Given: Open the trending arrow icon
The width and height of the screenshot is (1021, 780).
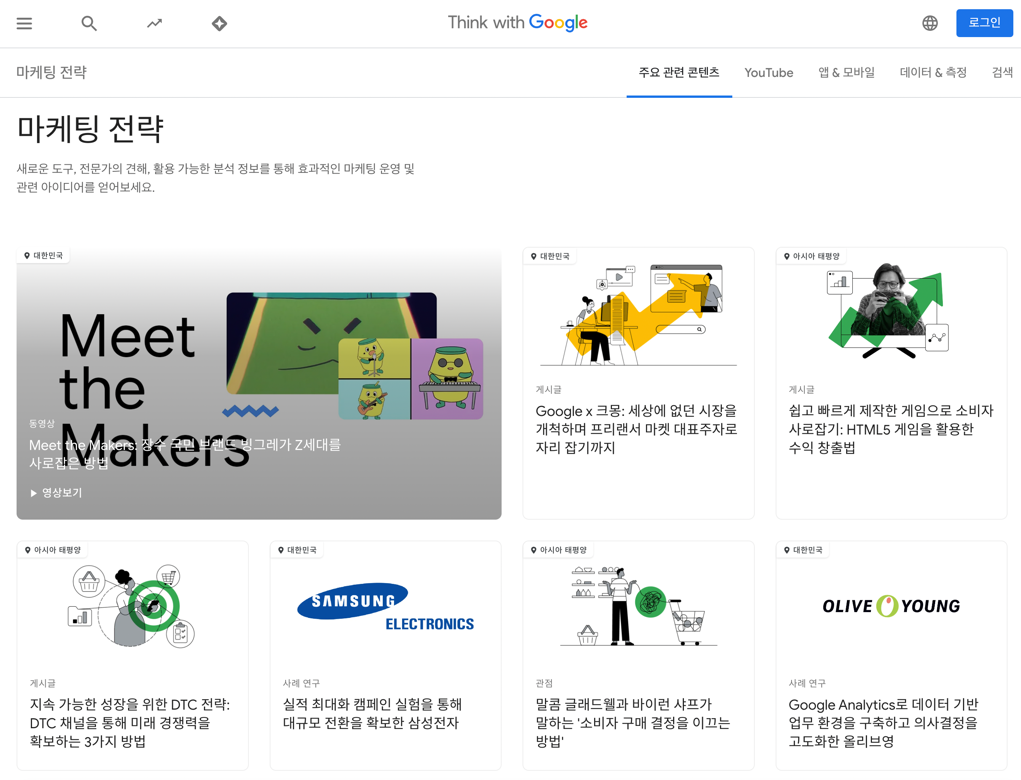Looking at the screenshot, I should tap(154, 23).
